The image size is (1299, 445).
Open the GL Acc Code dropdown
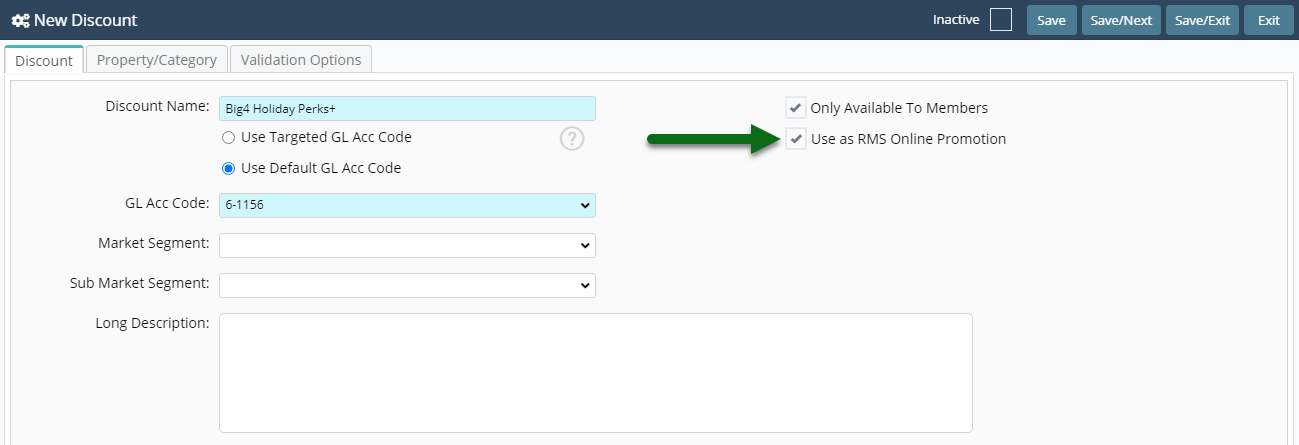(x=407, y=205)
